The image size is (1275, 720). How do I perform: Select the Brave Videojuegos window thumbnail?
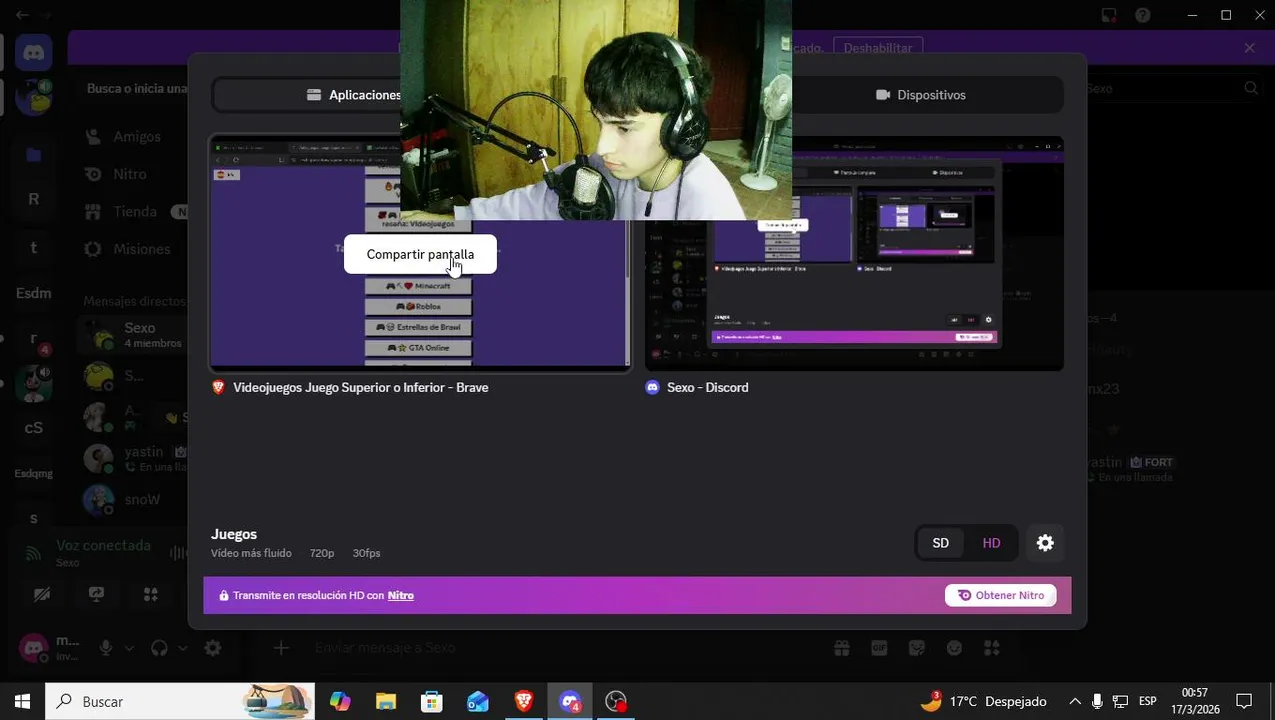[x=420, y=254]
